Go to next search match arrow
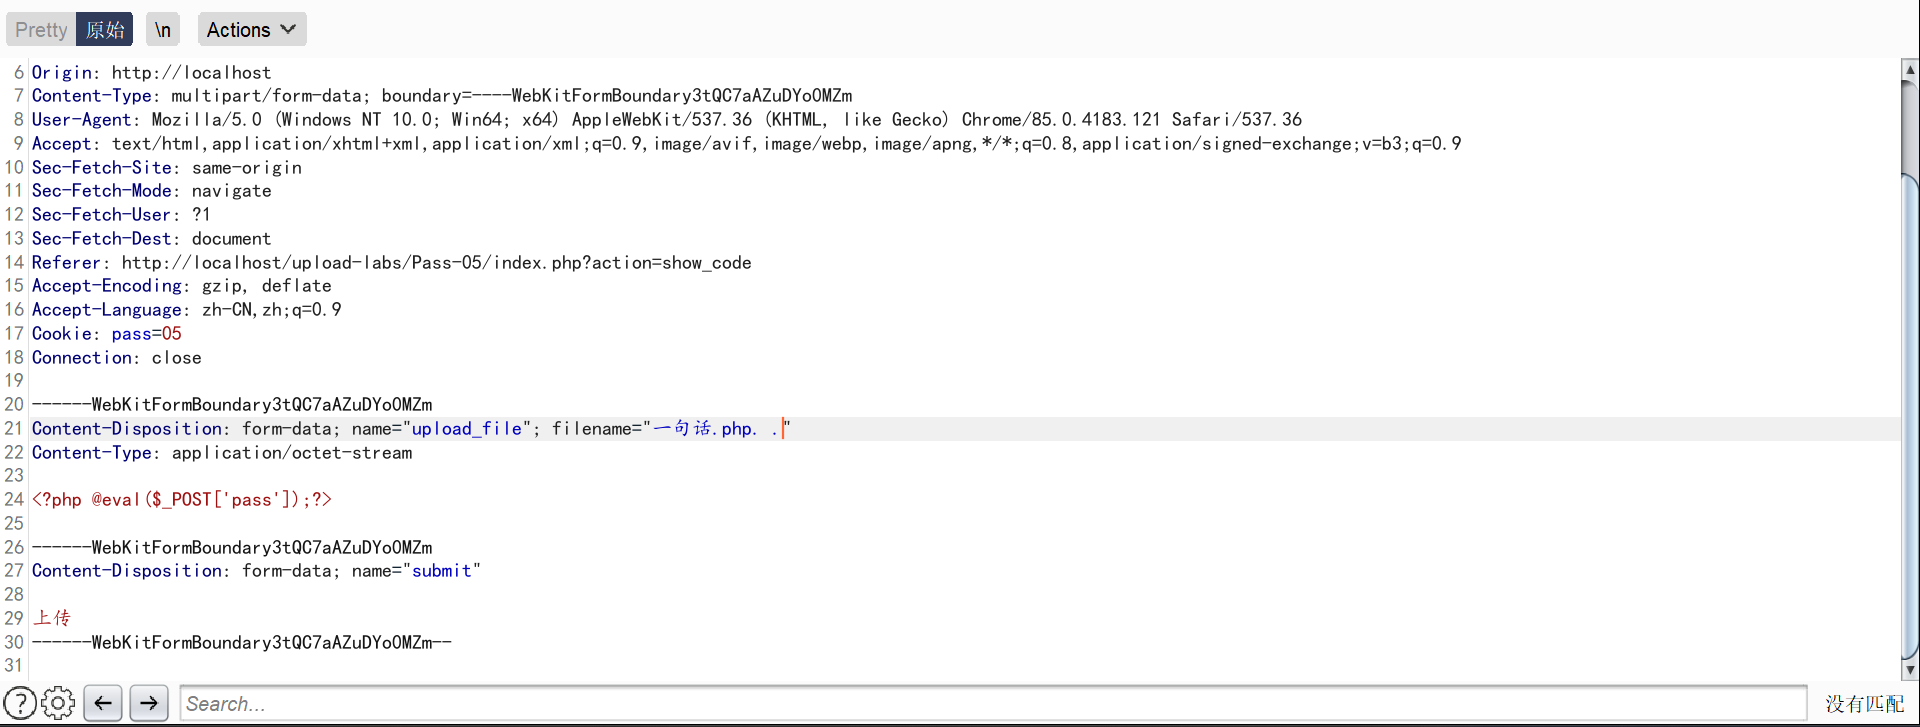Viewport: 1920px width, 727px height. (x=149, y=703)
